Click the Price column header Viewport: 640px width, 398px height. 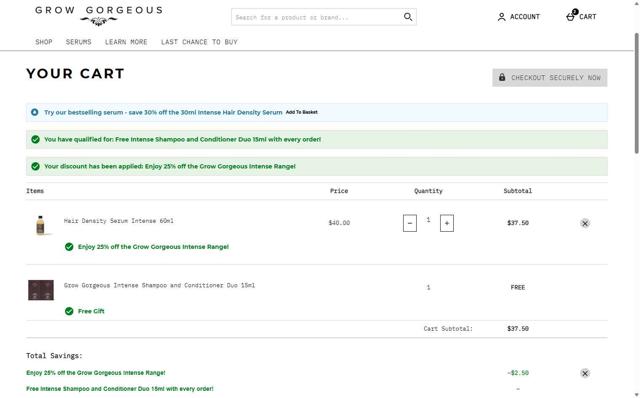[x=339, y=191]
